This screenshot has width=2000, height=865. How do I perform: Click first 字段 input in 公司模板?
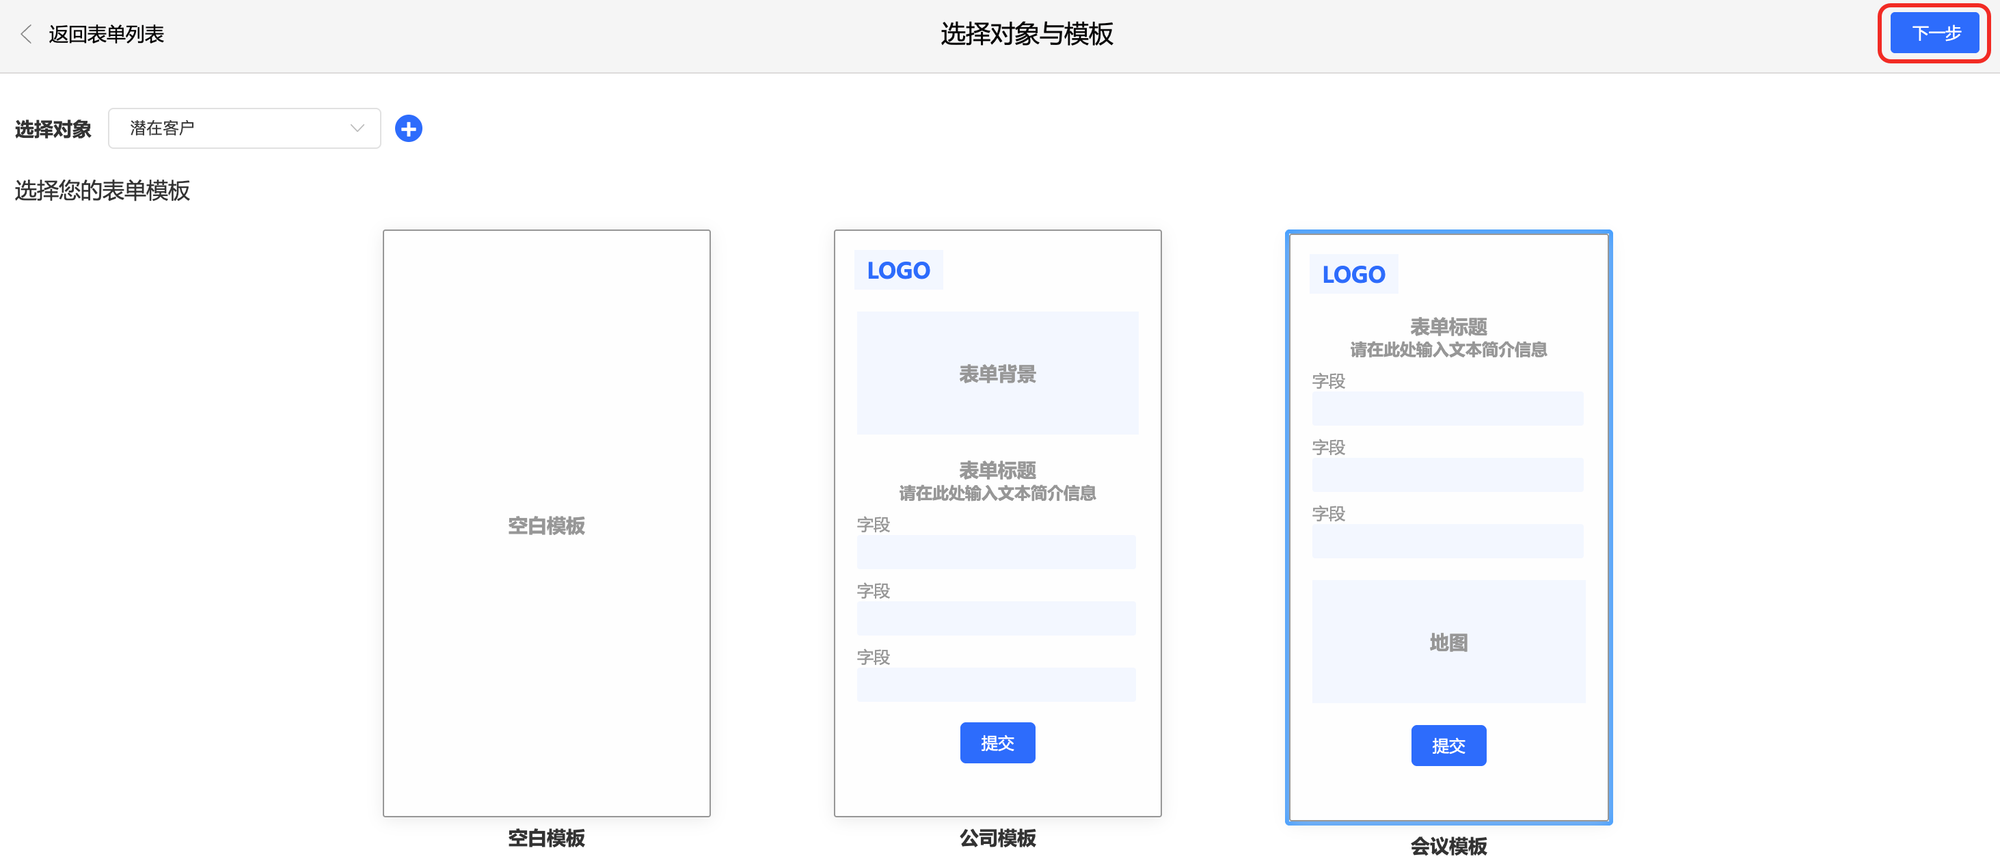point(996,552)
